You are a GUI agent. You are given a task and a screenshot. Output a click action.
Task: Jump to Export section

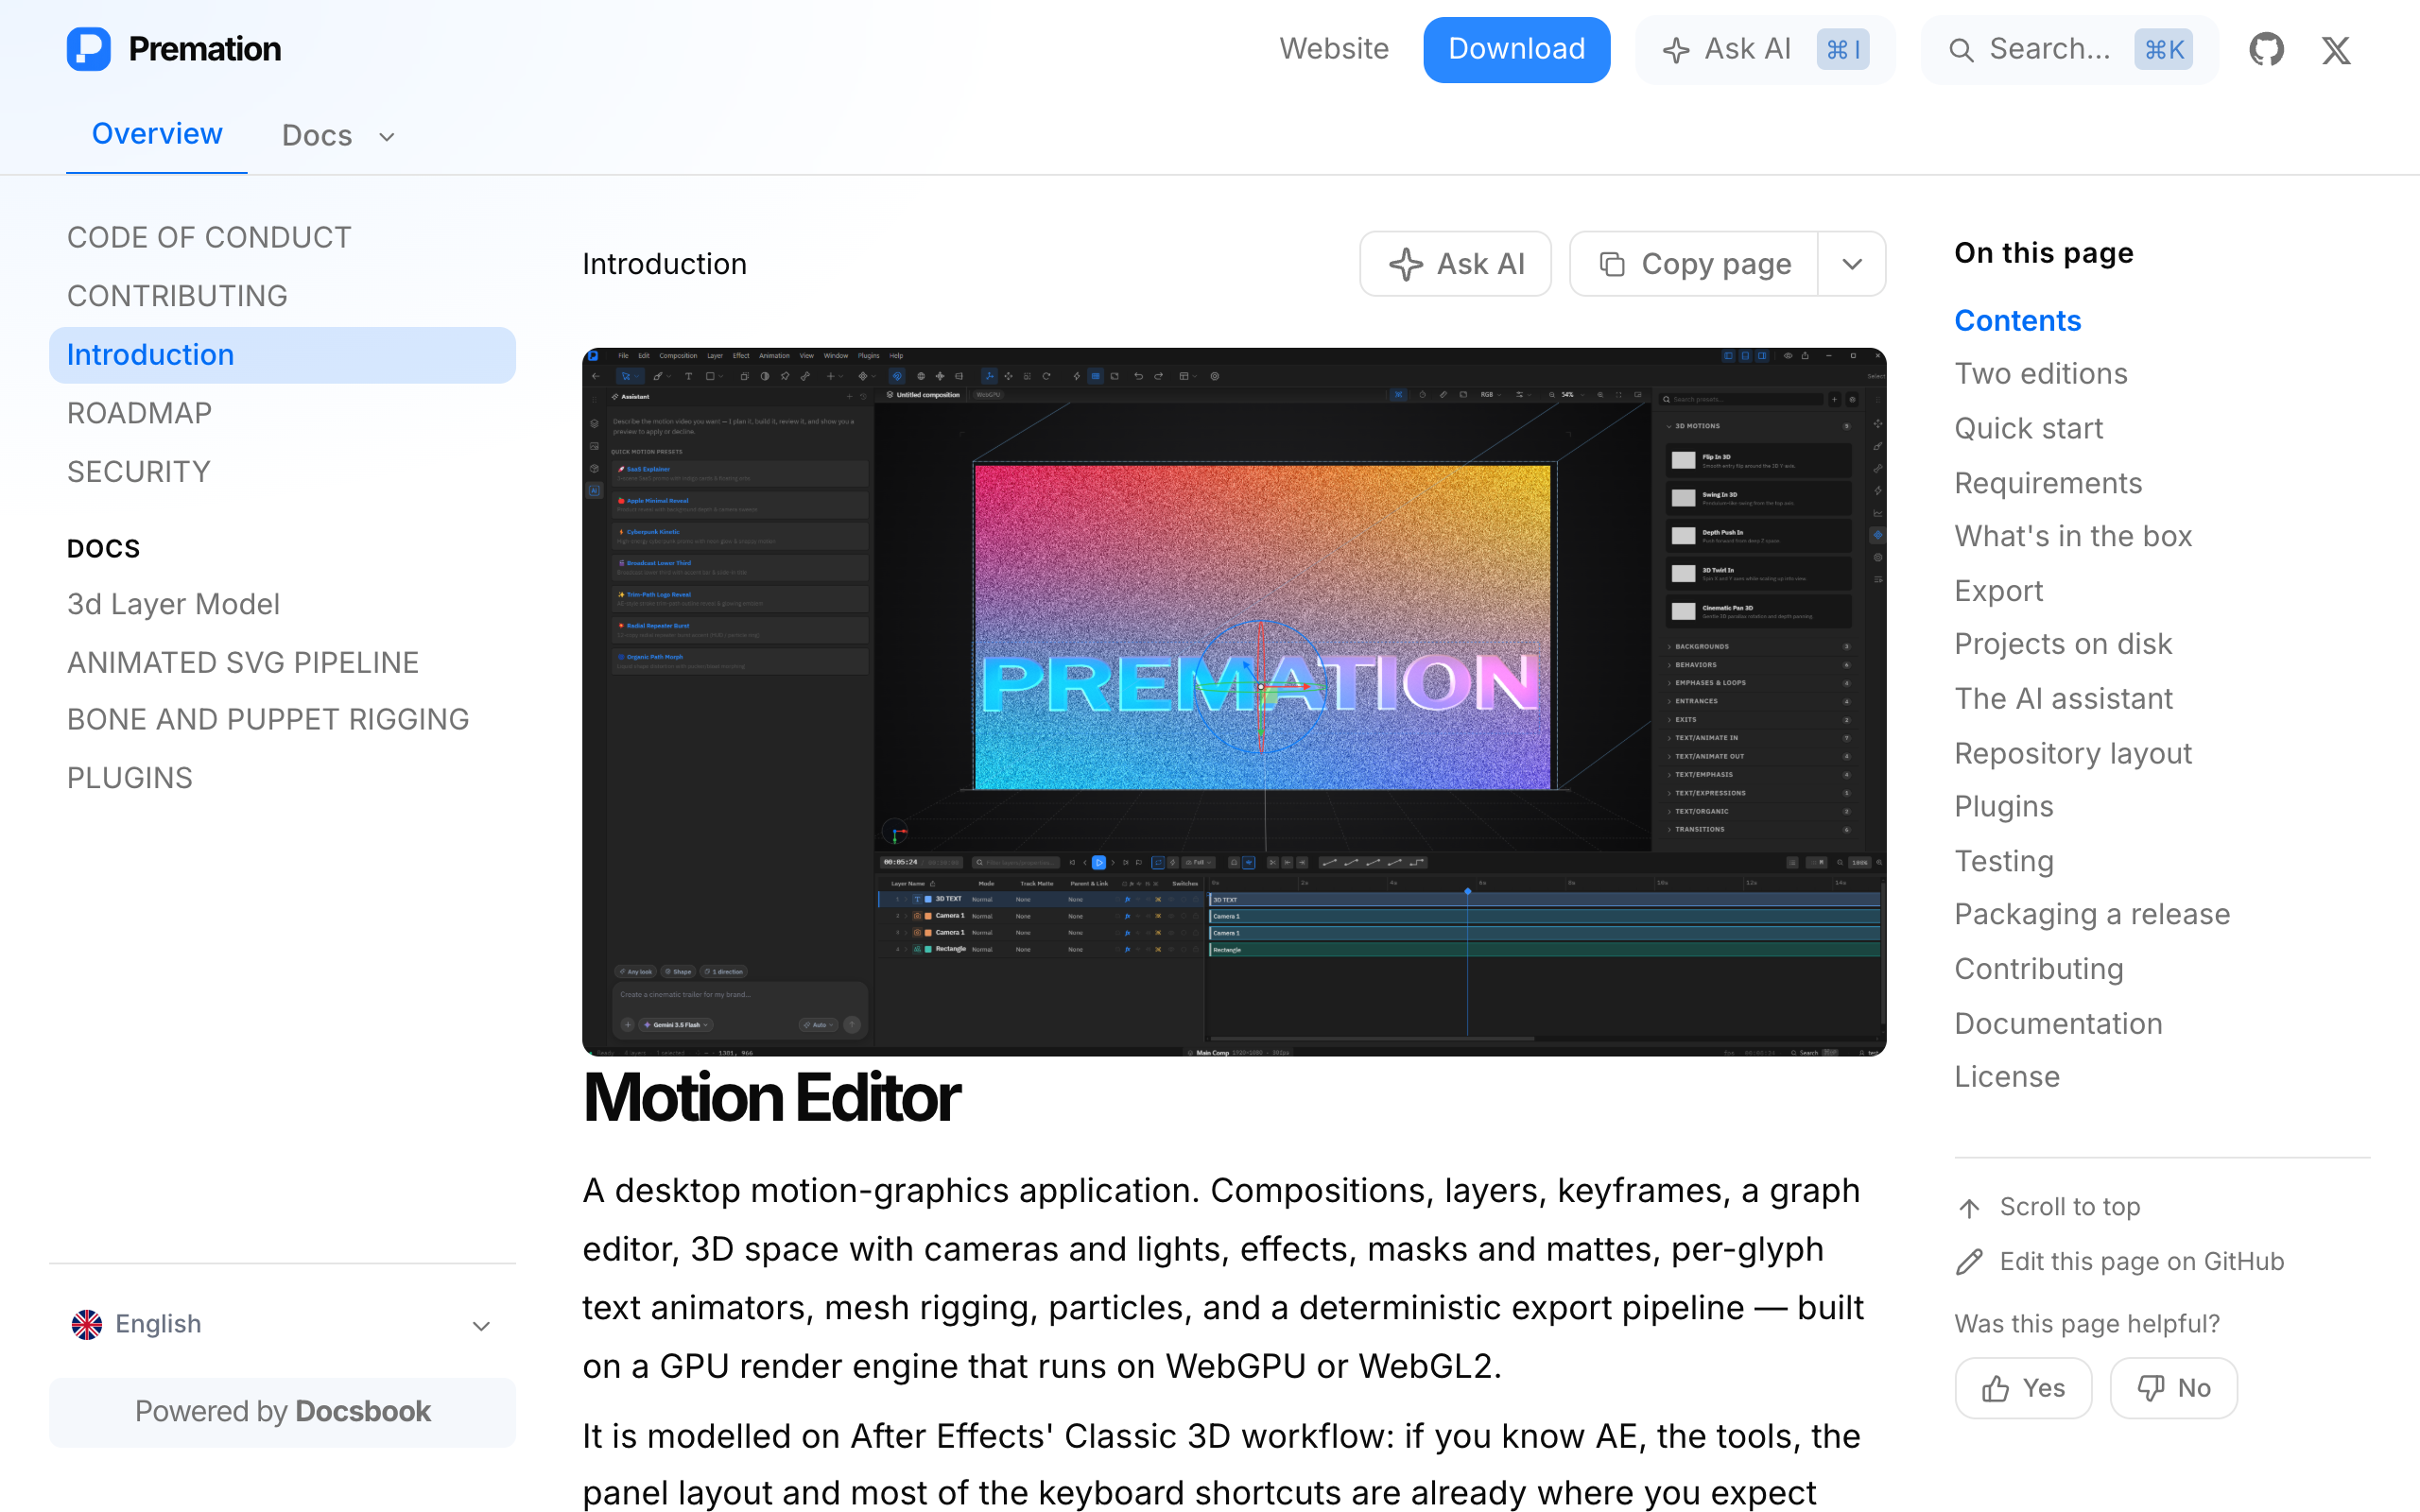[1999, 592]
